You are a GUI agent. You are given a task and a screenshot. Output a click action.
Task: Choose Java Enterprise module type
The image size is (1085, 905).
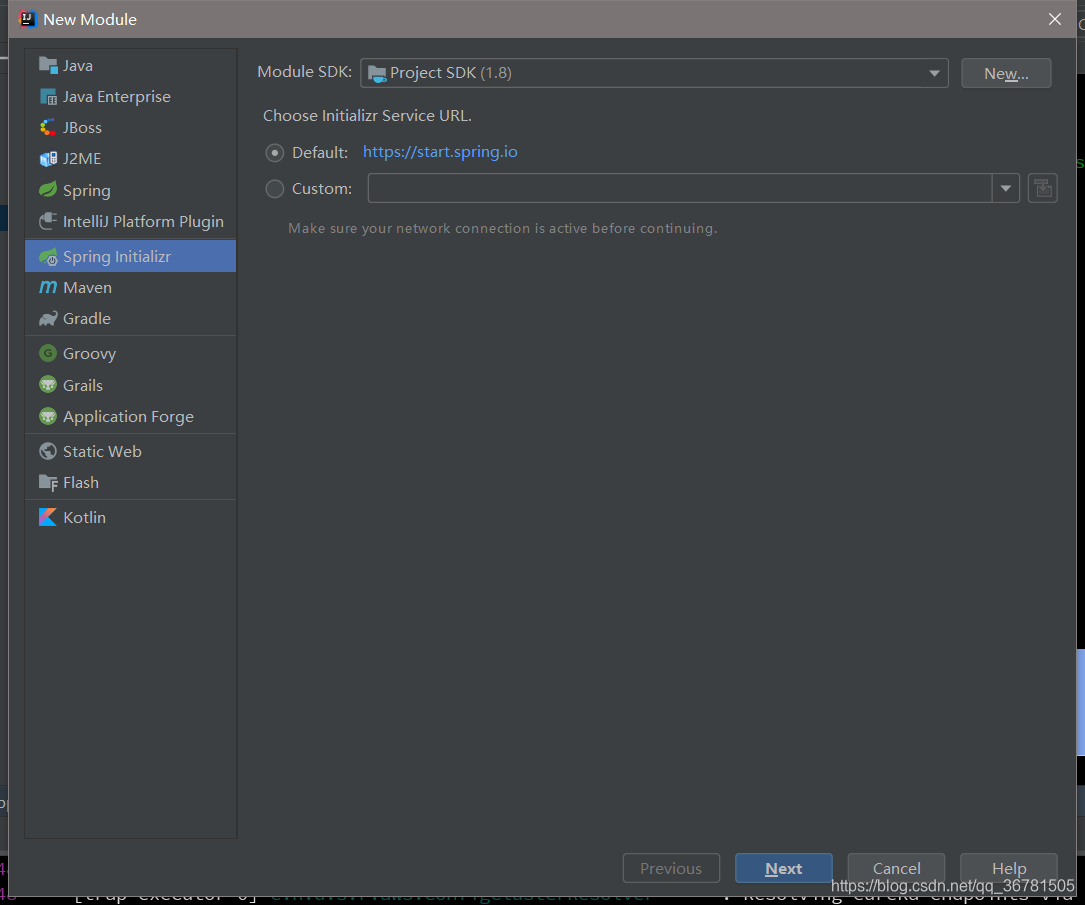(x=130, y=96)
